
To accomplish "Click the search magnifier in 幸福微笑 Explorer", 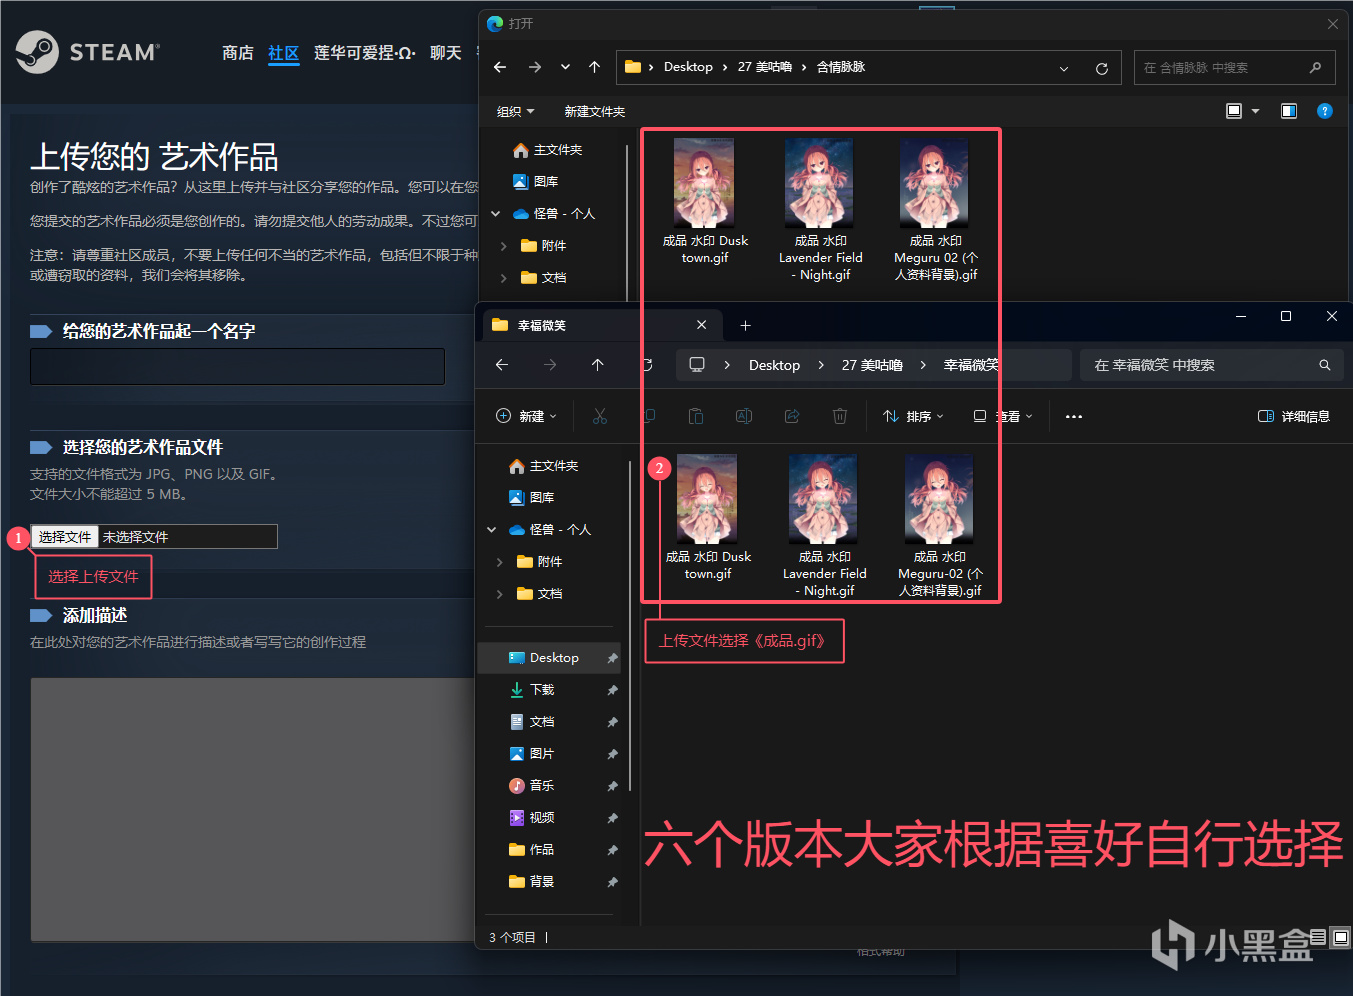I will [x=1325, y=365].
